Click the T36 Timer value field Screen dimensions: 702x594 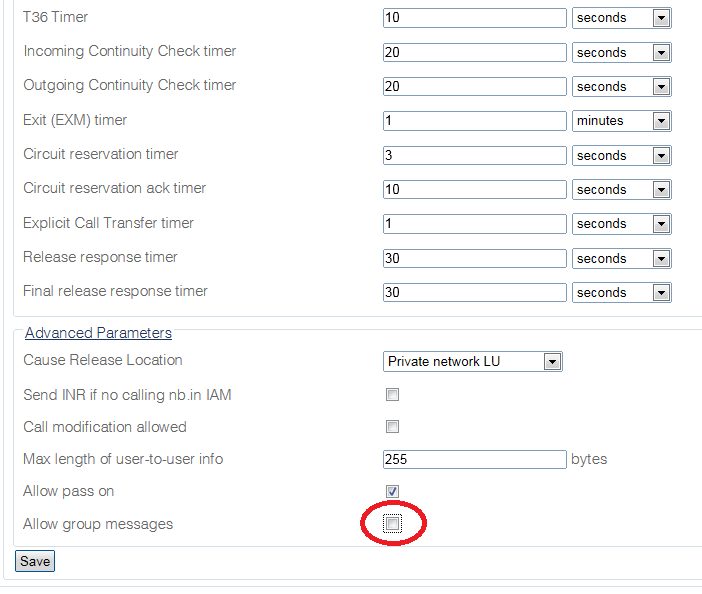pos(475,18)
